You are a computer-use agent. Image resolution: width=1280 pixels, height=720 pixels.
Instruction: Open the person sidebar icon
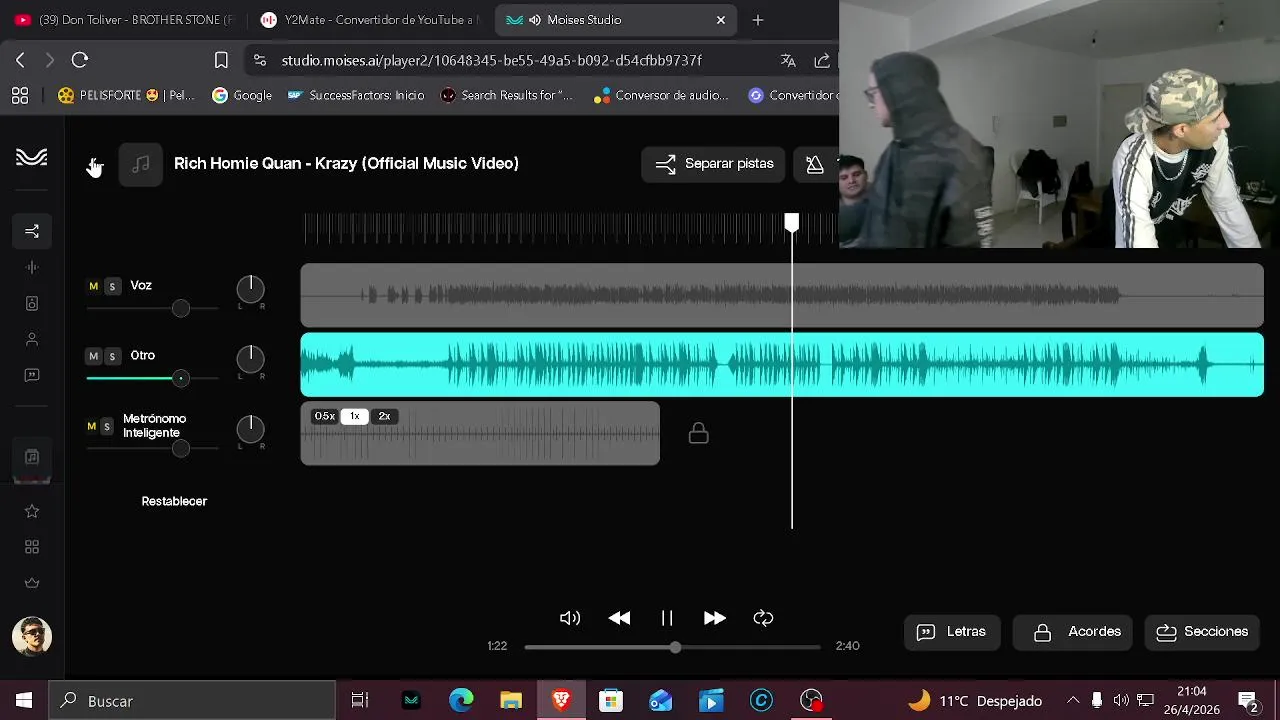(x=32, y=339)
